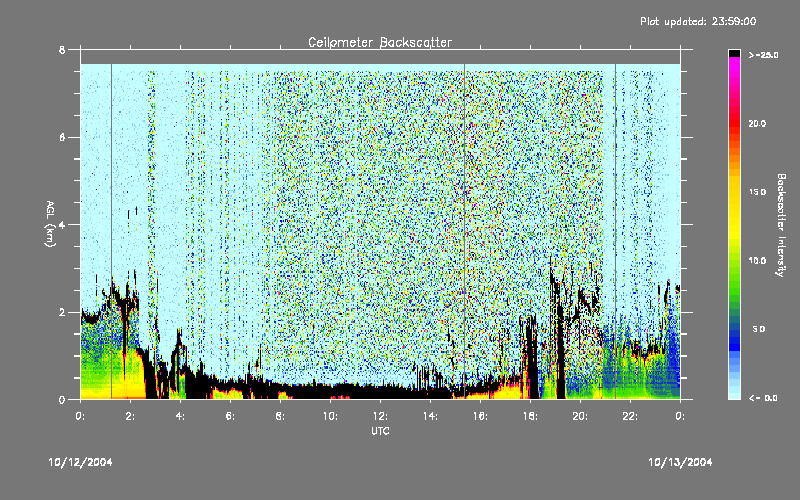Click the x-axis tick label 10:

[x=330, y=416]
